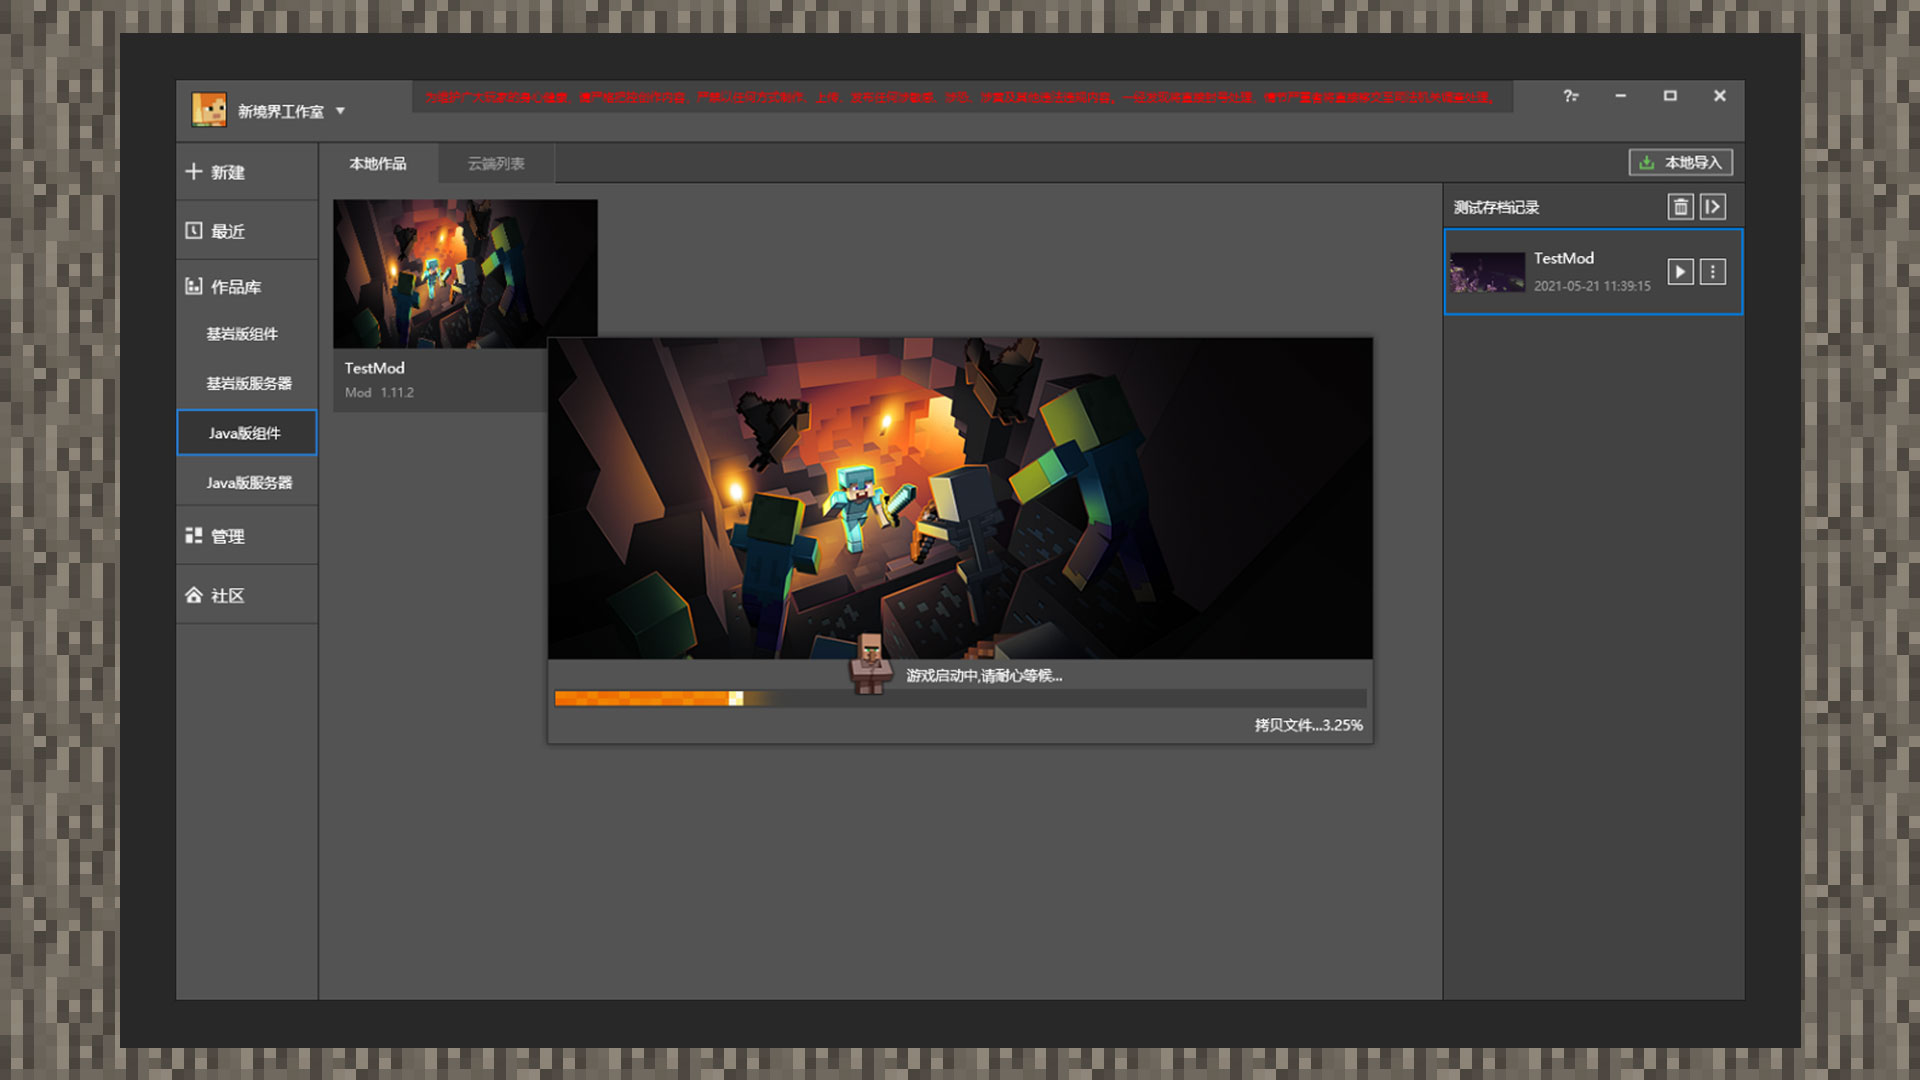Image resolution: width=1920 pixels, height=1080 pixels.
Task: Collapse test save records panel icon
Action: tap(1713, 207)
